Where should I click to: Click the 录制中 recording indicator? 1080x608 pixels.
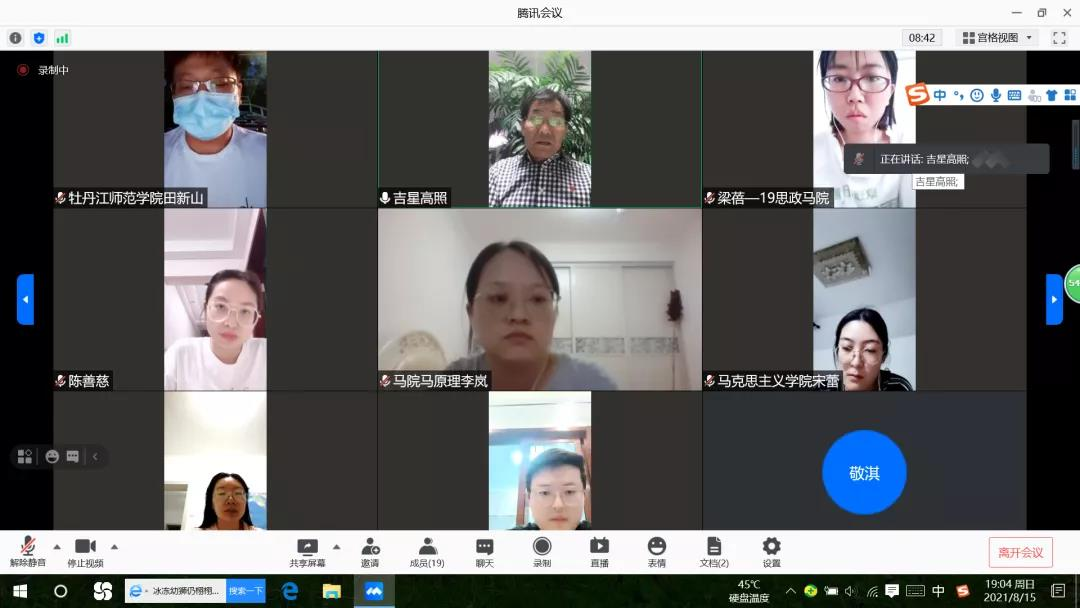click(x=43, y=70)
